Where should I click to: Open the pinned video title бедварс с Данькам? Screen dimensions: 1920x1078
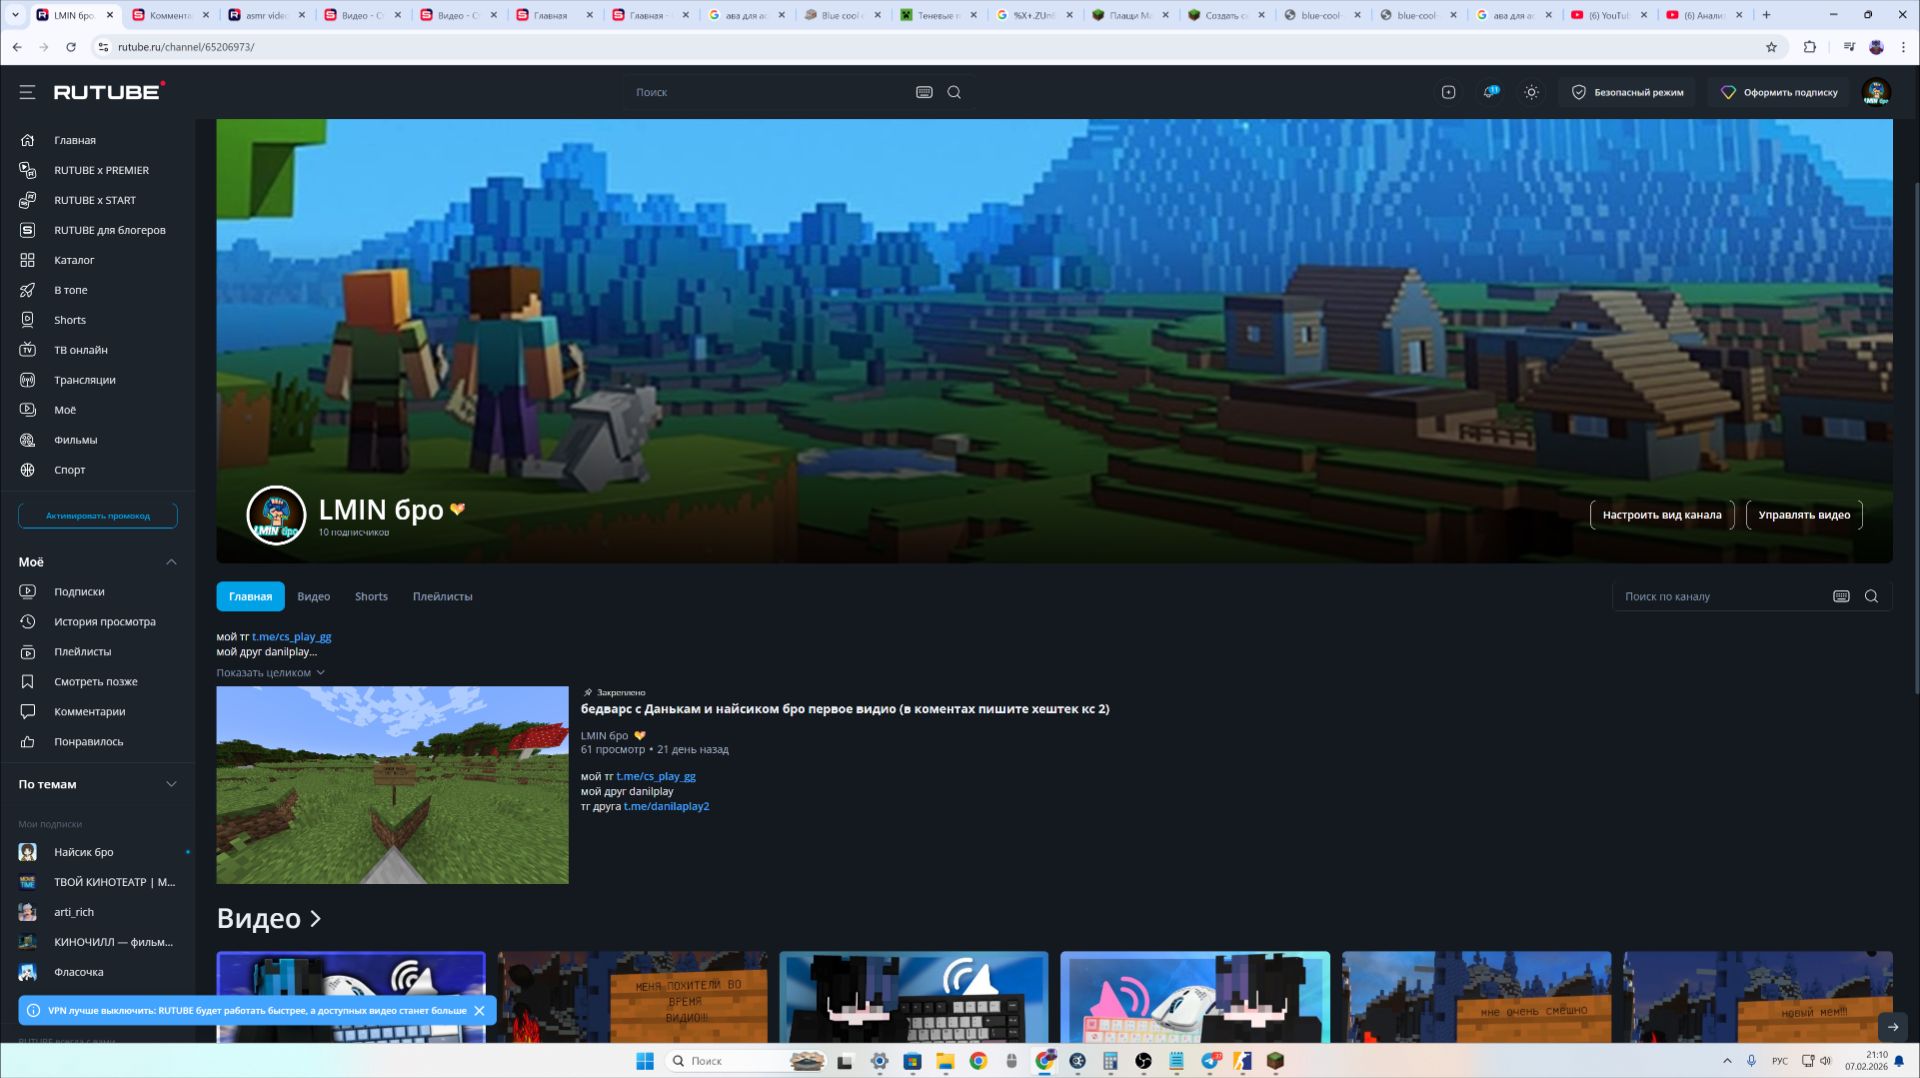click(x=845, y=709)
